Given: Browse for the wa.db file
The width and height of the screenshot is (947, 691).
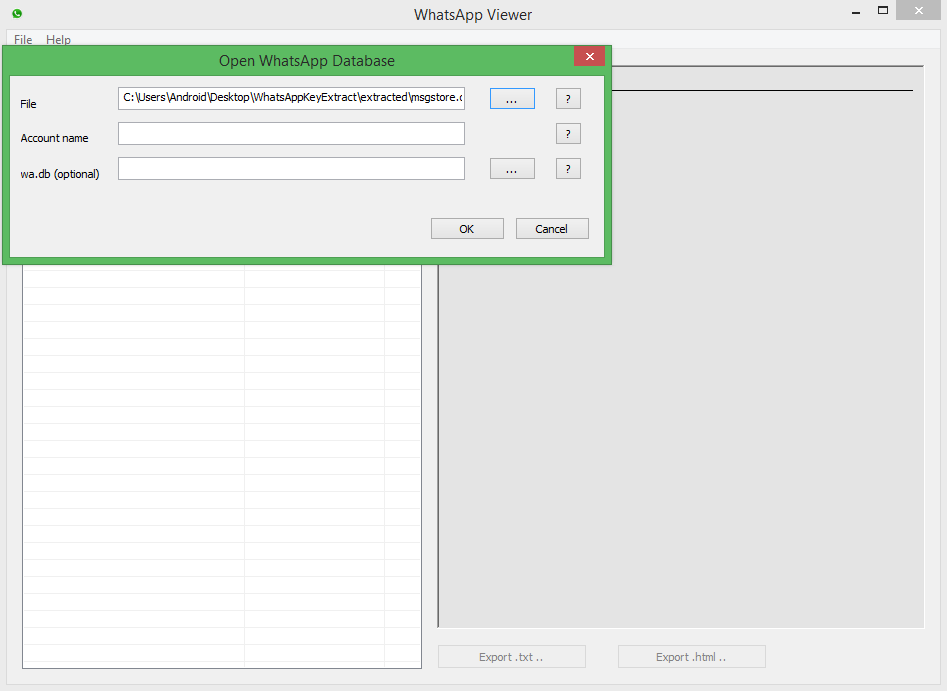Looking at the screenshot, I should point(512,169).
